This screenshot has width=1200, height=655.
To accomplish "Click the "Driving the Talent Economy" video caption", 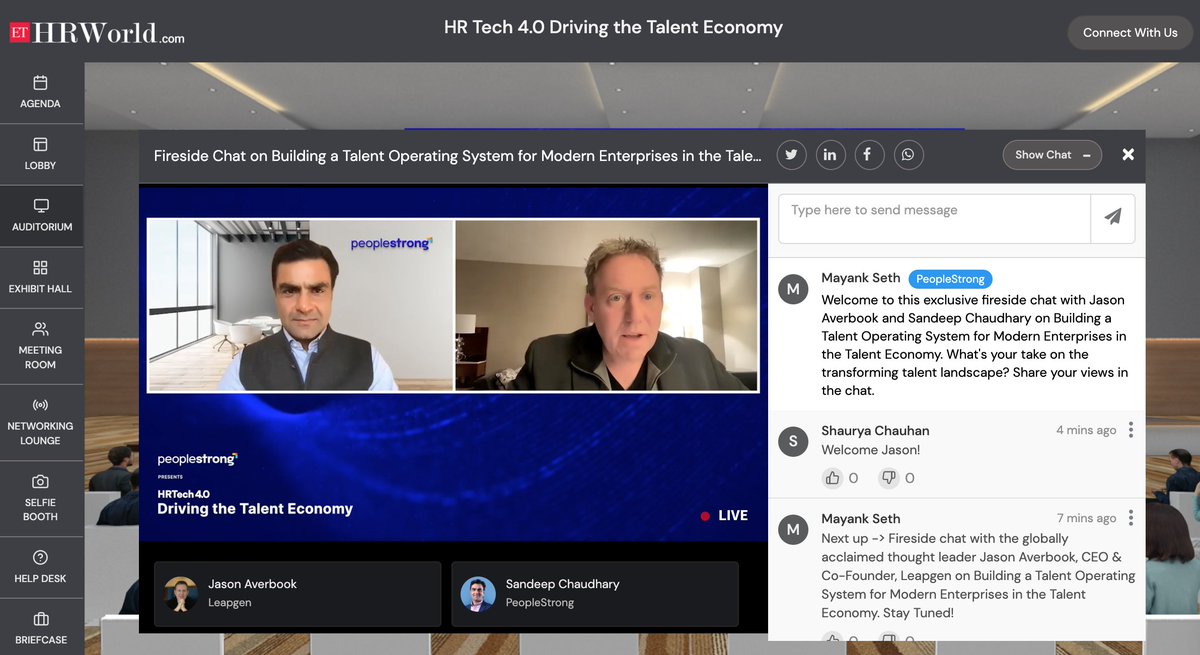I will point(255,509).
